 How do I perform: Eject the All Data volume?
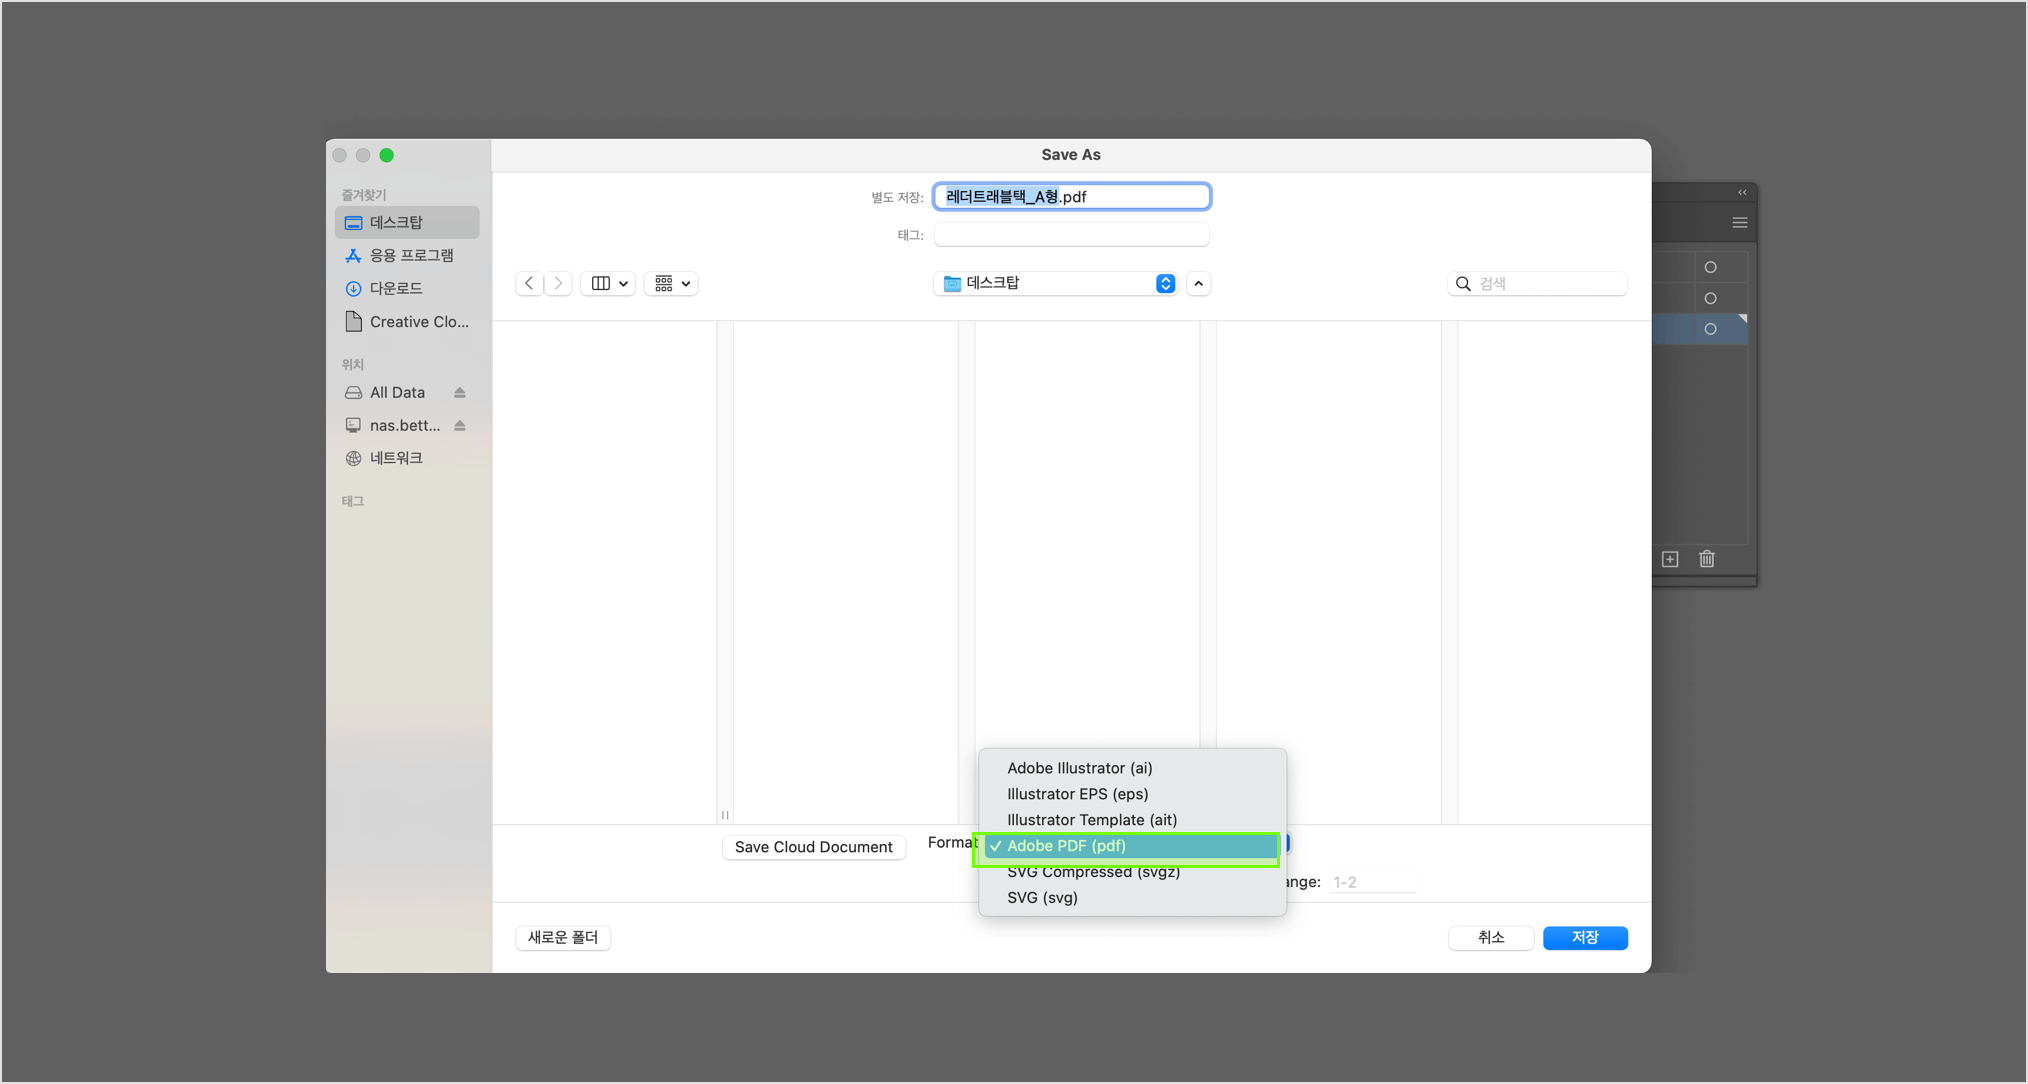pos(460,392)
